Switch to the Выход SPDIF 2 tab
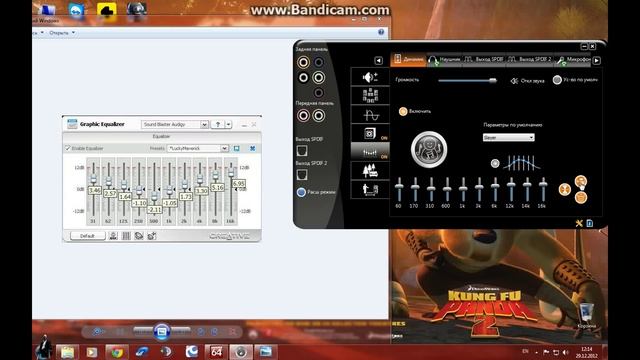Screen dimensions: 640x360 [x=530, y=60]
